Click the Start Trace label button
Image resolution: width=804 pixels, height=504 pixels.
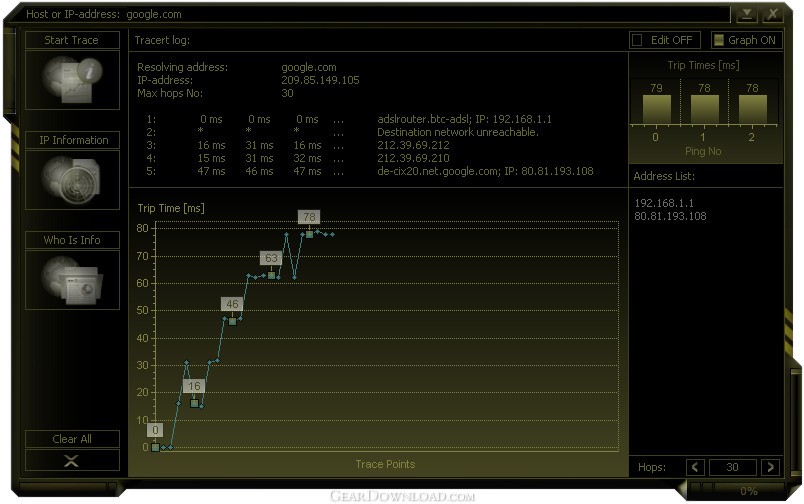[x=72, y=40]
